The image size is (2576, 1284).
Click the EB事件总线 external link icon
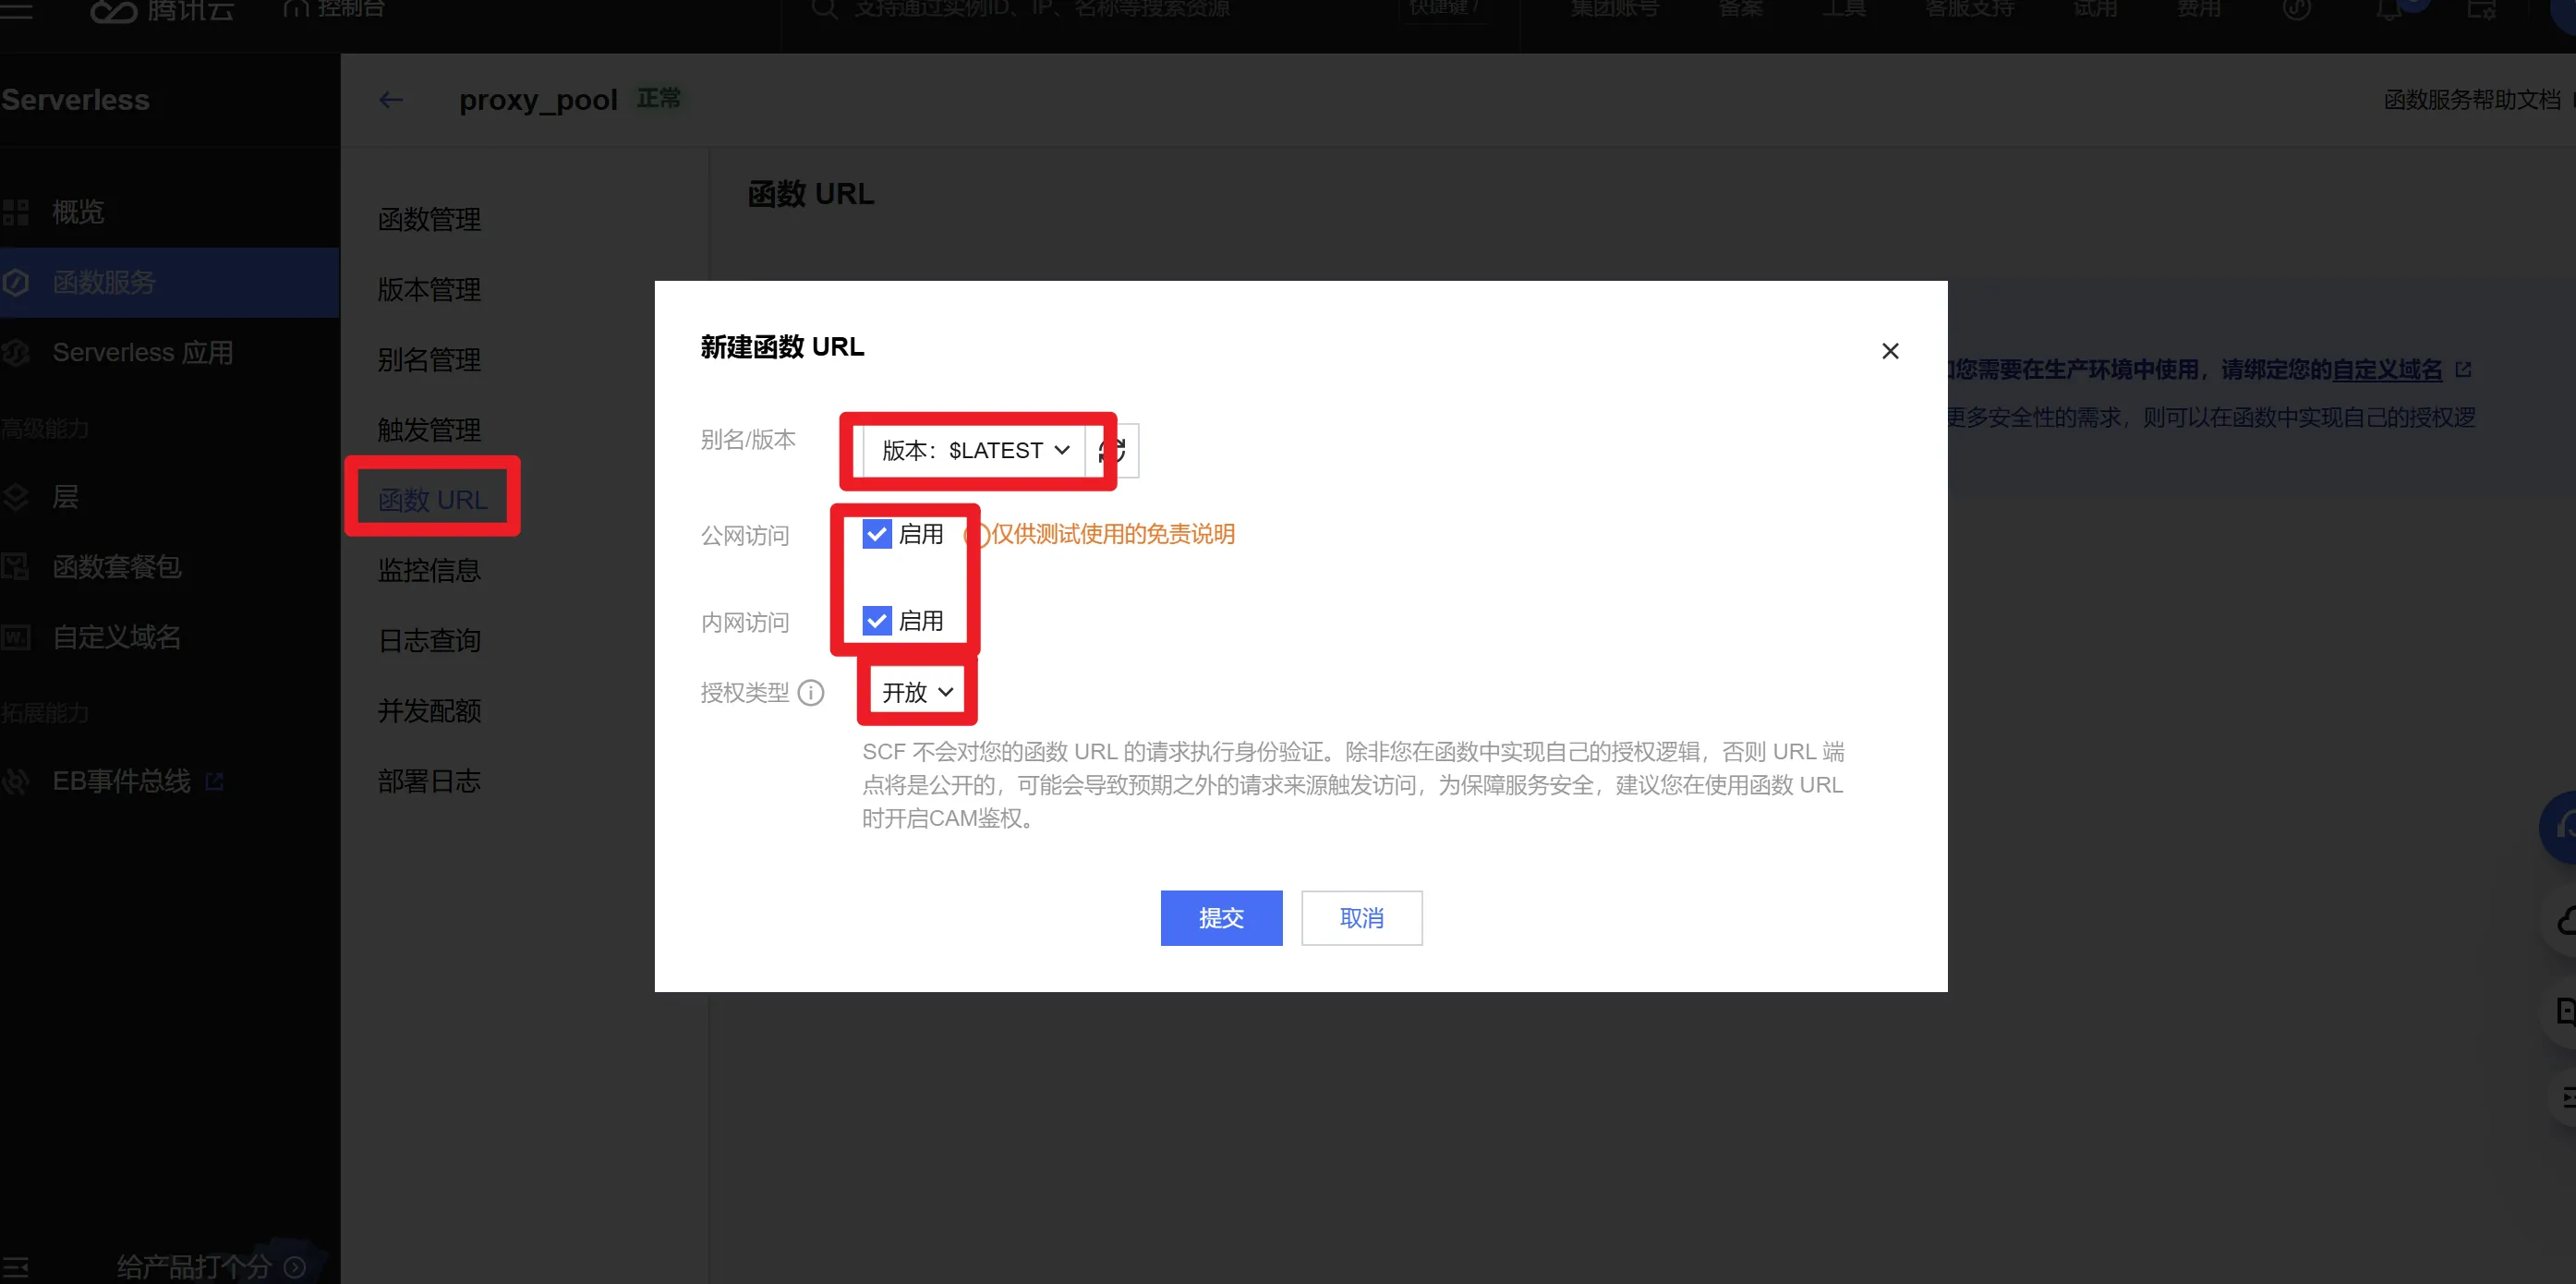pos(214,781)
